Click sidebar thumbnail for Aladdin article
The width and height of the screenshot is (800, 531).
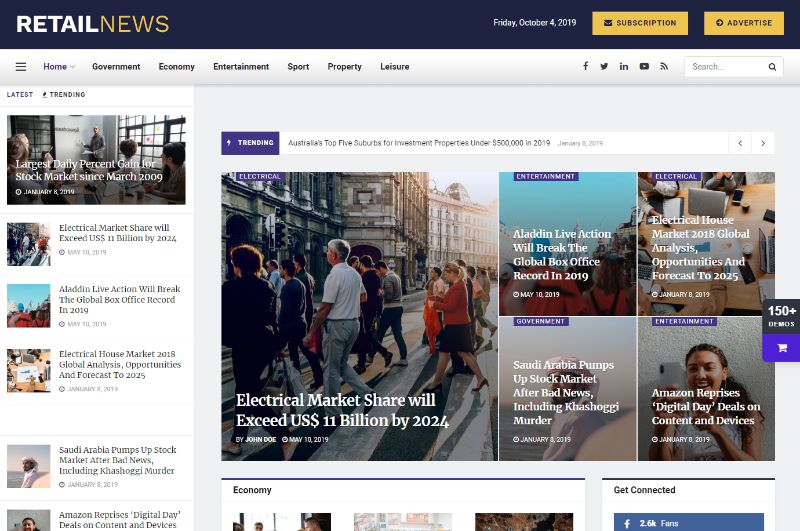coord(29,306)
